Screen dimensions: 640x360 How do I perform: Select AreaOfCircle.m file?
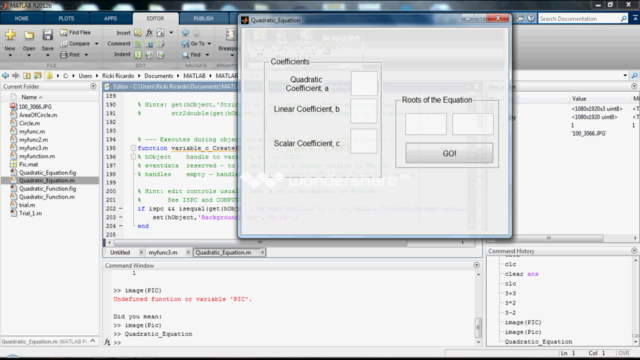point(38,115)
